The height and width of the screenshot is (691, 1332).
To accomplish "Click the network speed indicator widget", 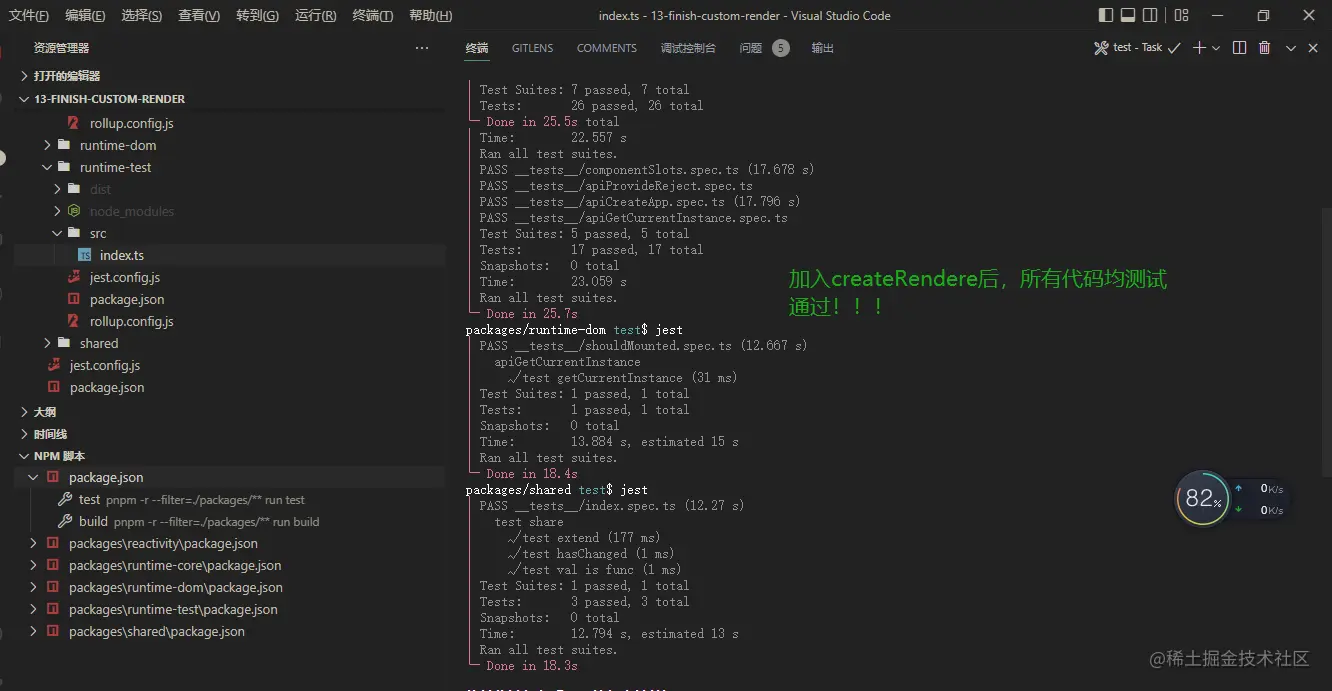I will (1260, 499).
